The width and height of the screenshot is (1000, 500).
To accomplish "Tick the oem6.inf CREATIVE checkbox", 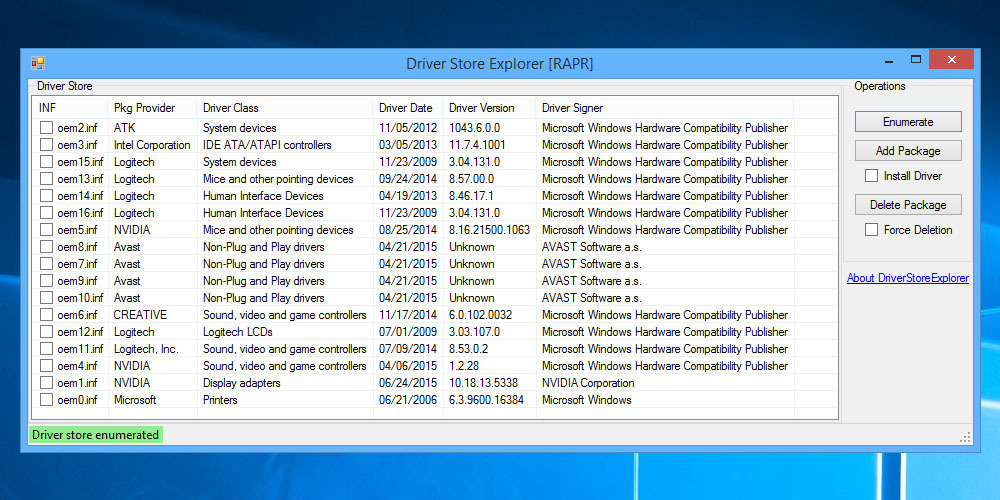I will [47, 314].
